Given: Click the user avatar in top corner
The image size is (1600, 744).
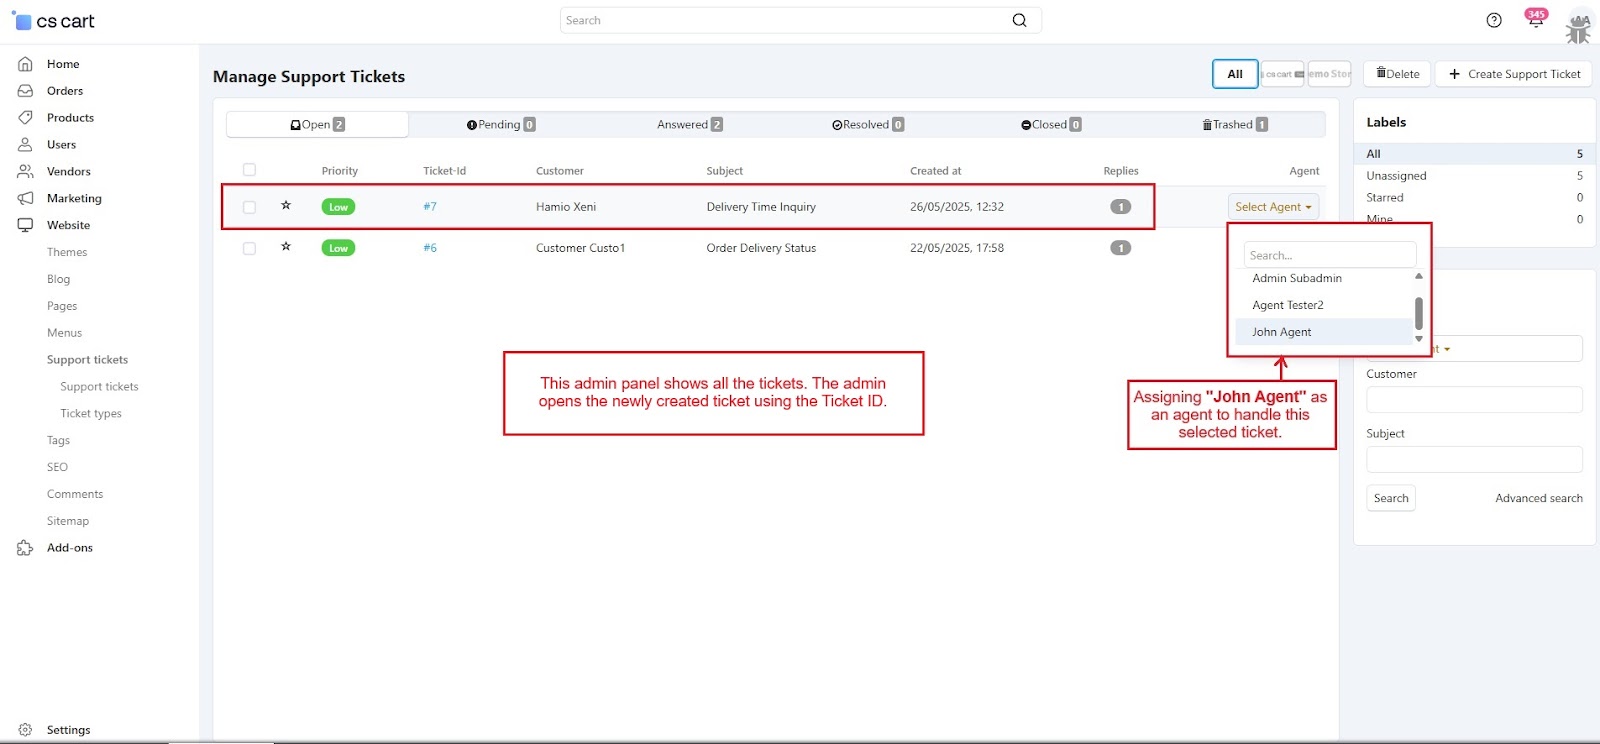Looking at the screenshot, I should coord(1578,26).
